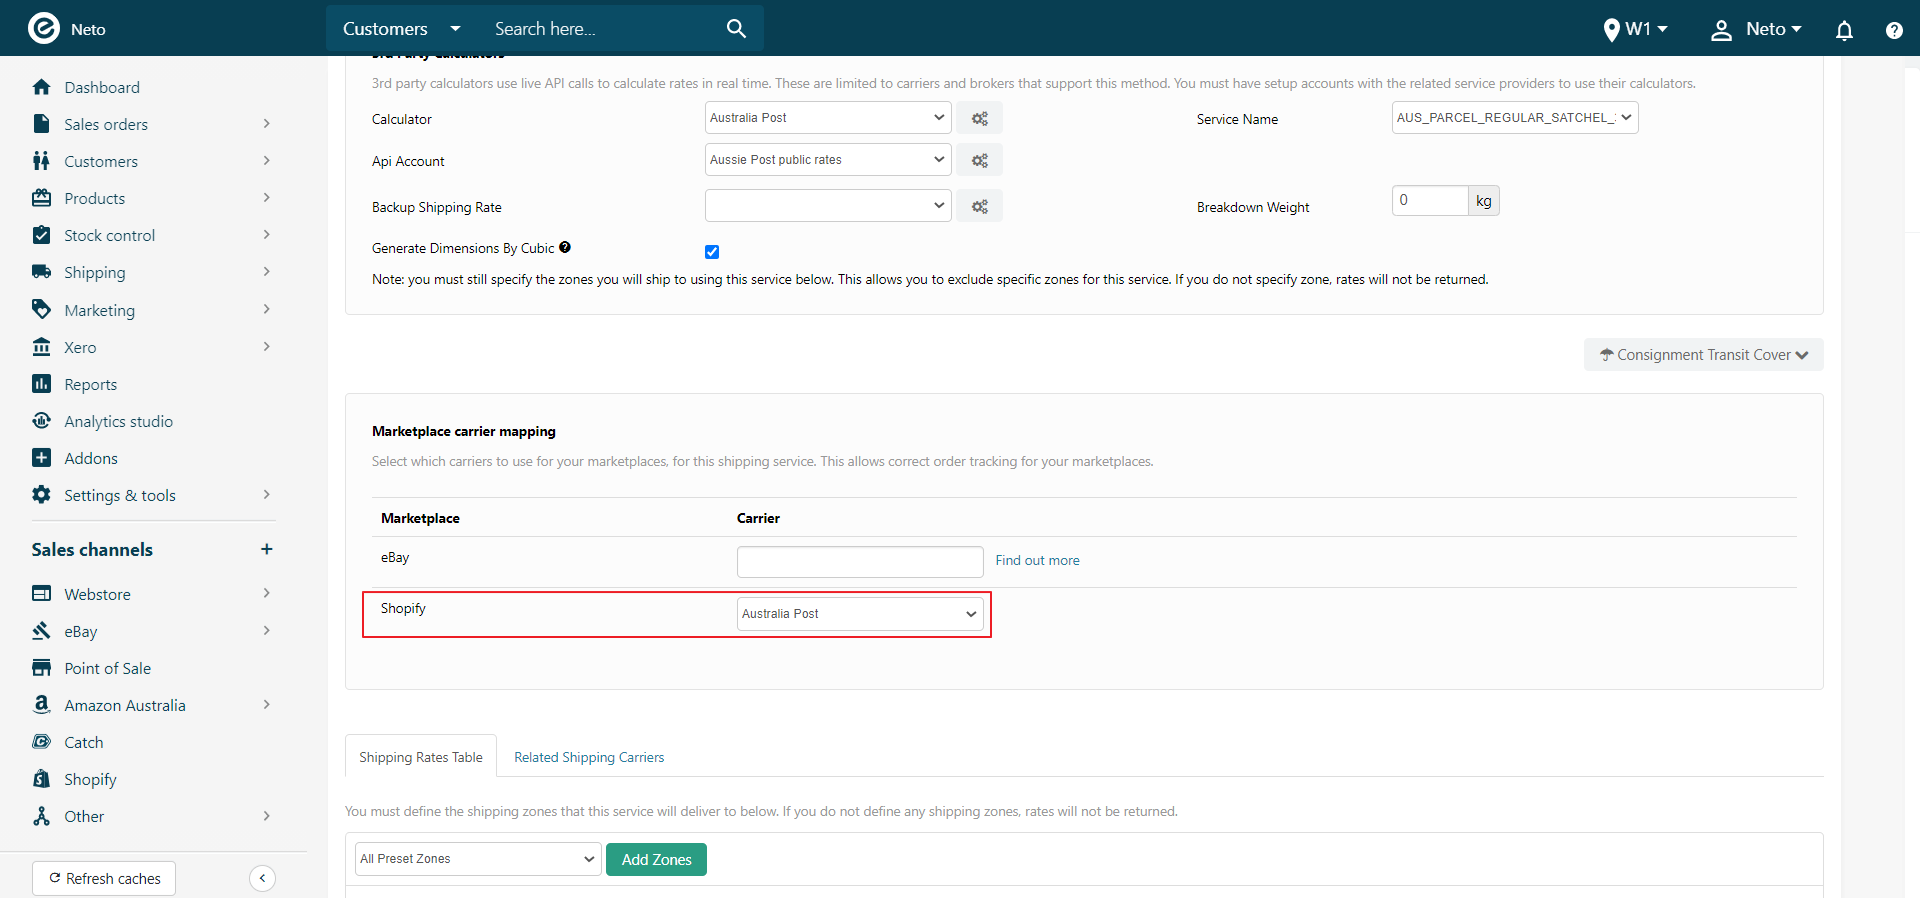Click the Point of Sale icon

[x=41, y=668]
